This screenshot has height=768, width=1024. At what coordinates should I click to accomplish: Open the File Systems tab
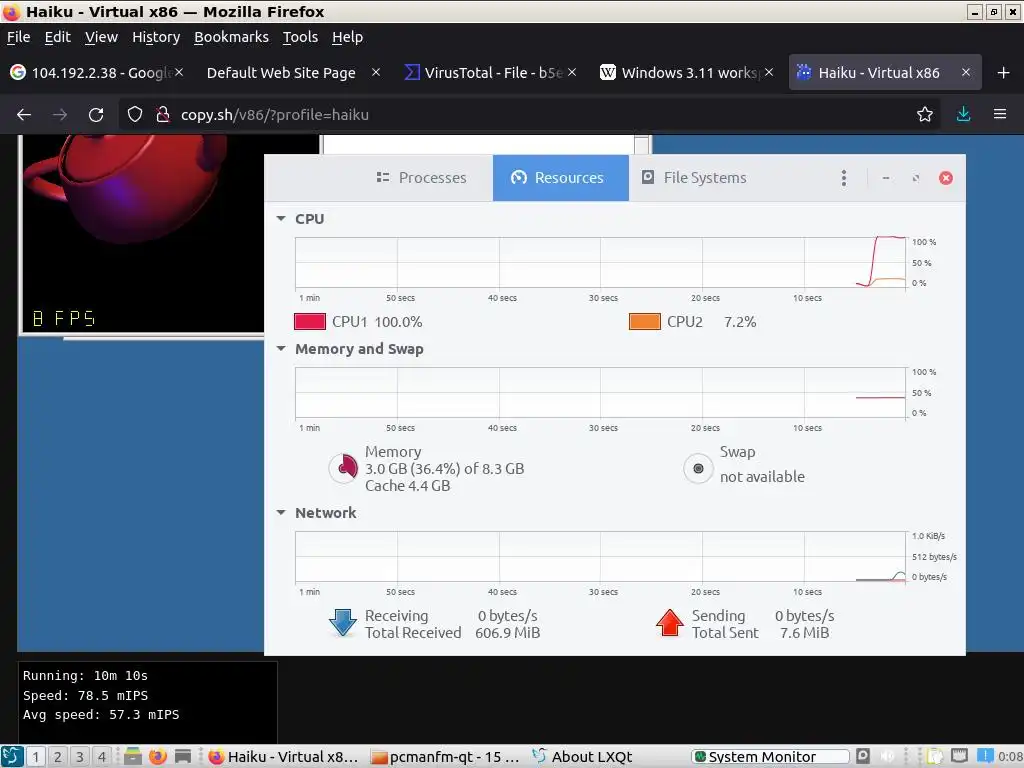coord(694,178)
